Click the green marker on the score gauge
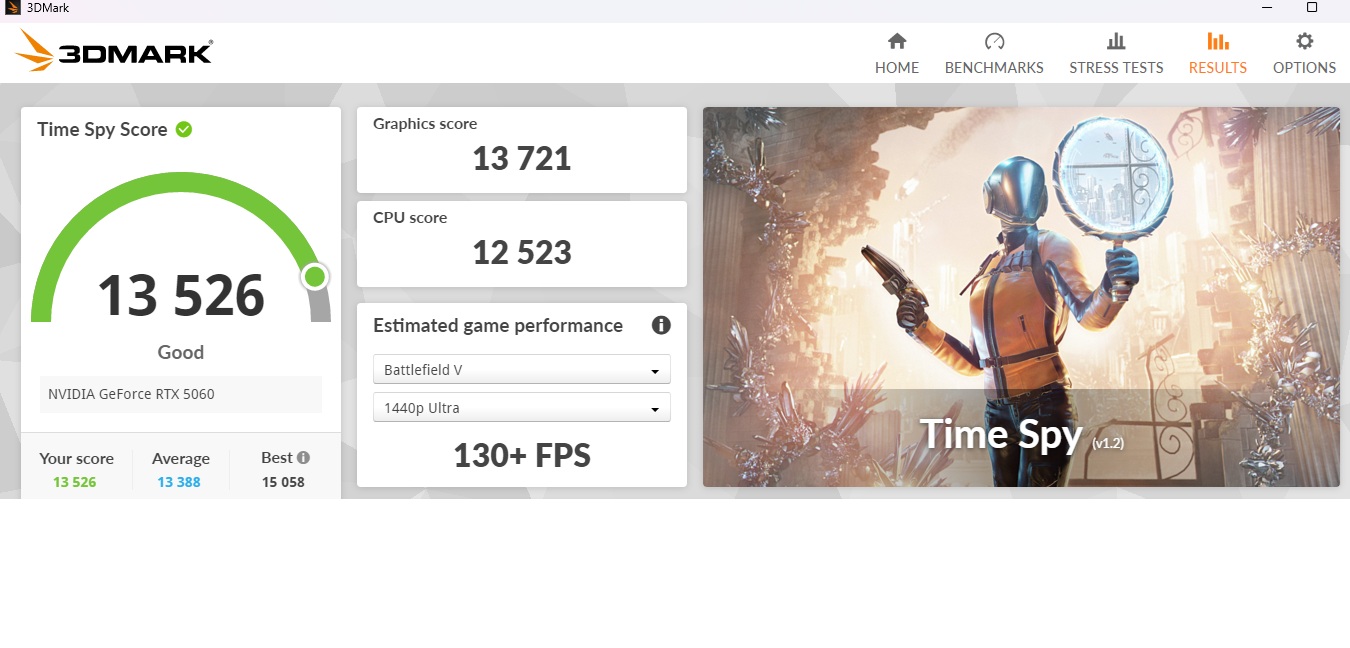 point(315,276)
